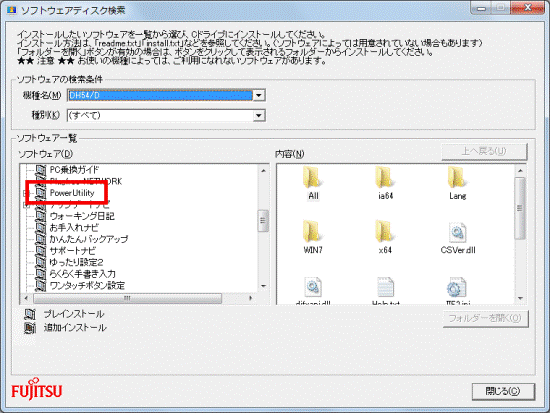This screenshot has height=413, width=550.
Task: Click the title bar application icon
Action: (x=12, y=10)
